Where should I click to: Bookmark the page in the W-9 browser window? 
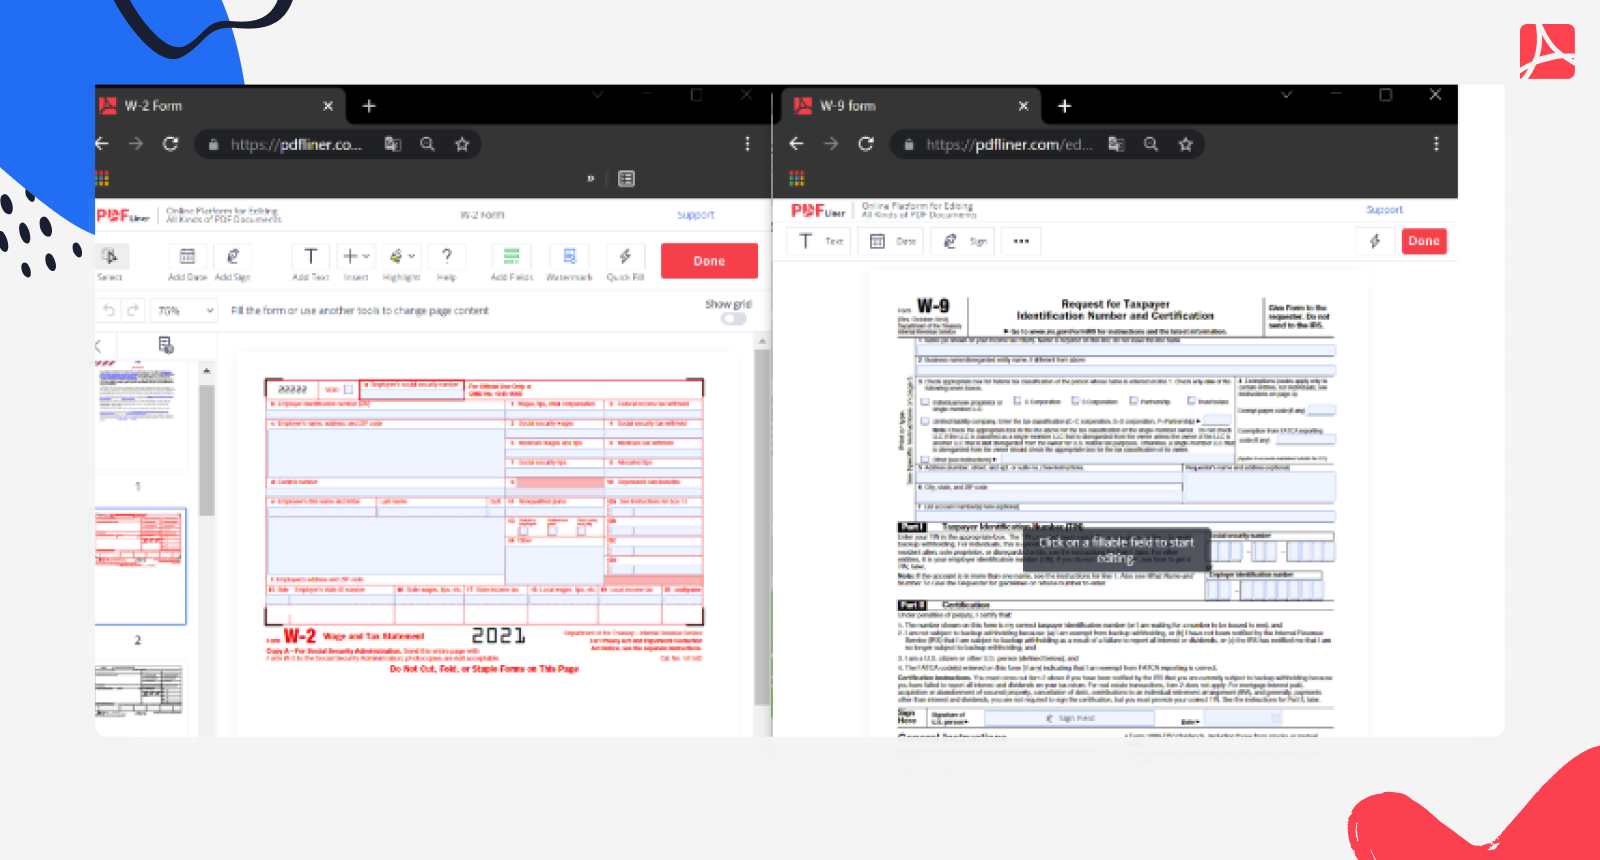pos(1186,144)
